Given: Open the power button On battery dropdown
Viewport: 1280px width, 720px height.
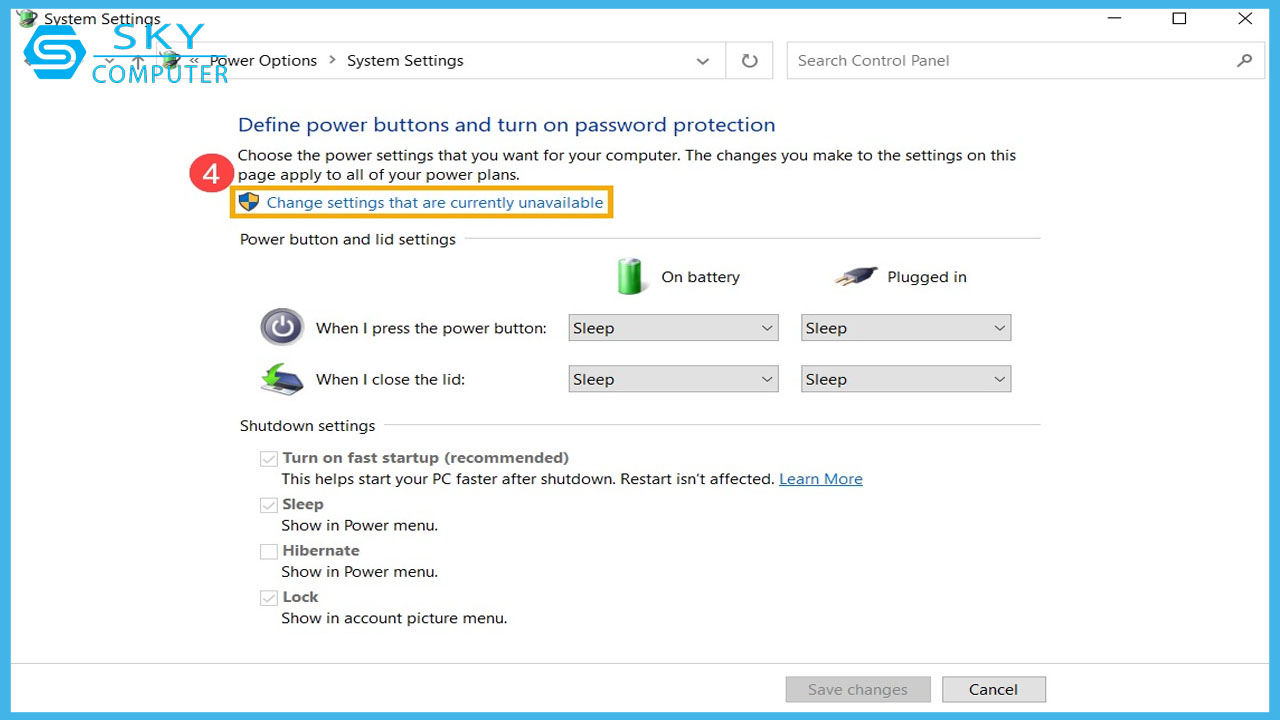Looking at the screenshot, I should (673, 328).
